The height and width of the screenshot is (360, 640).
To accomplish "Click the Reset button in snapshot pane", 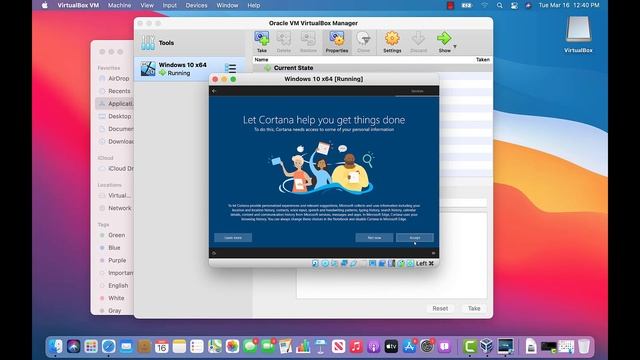I will click(440, 309).
